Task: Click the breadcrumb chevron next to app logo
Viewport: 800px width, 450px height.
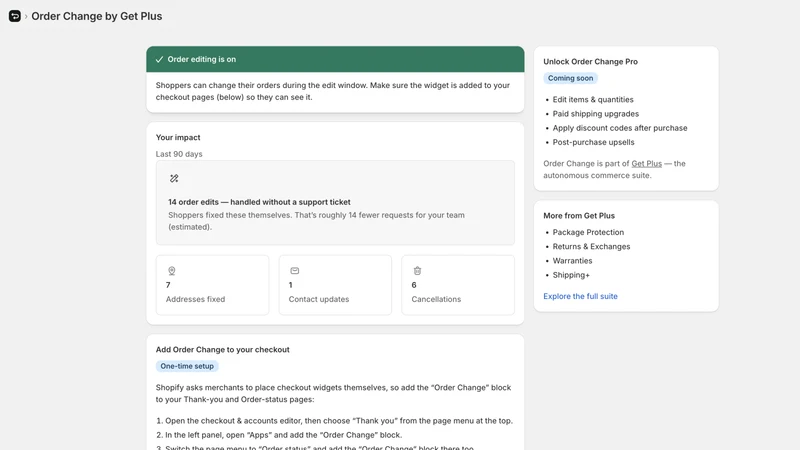Action: pyautogui.click(x=26, y=16)
